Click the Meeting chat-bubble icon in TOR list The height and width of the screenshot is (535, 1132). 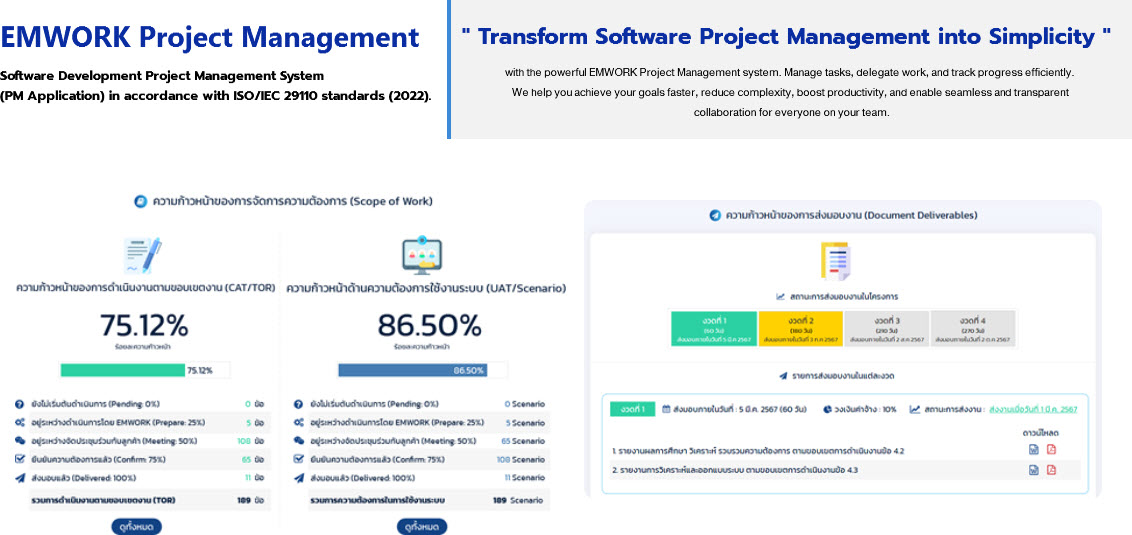20,440
